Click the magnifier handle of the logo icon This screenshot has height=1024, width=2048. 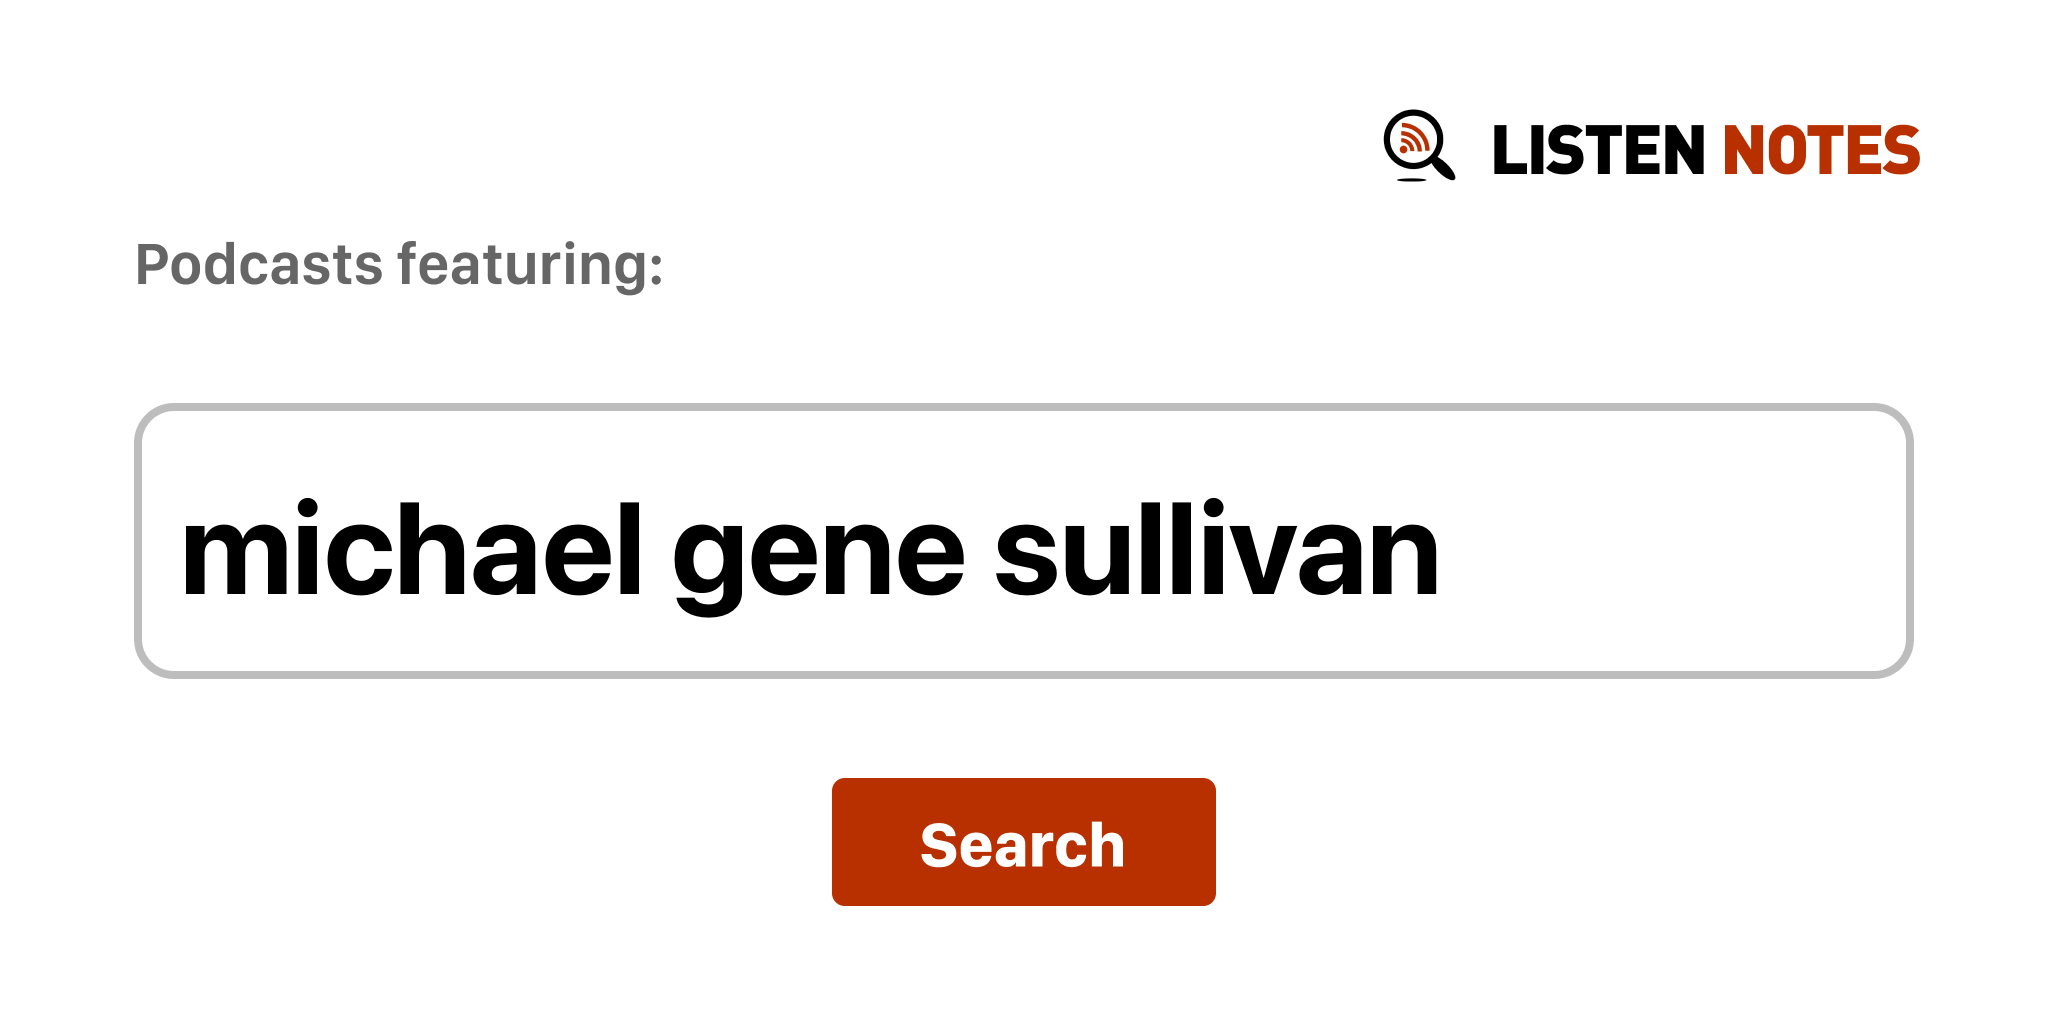[x=1443, y=168]
